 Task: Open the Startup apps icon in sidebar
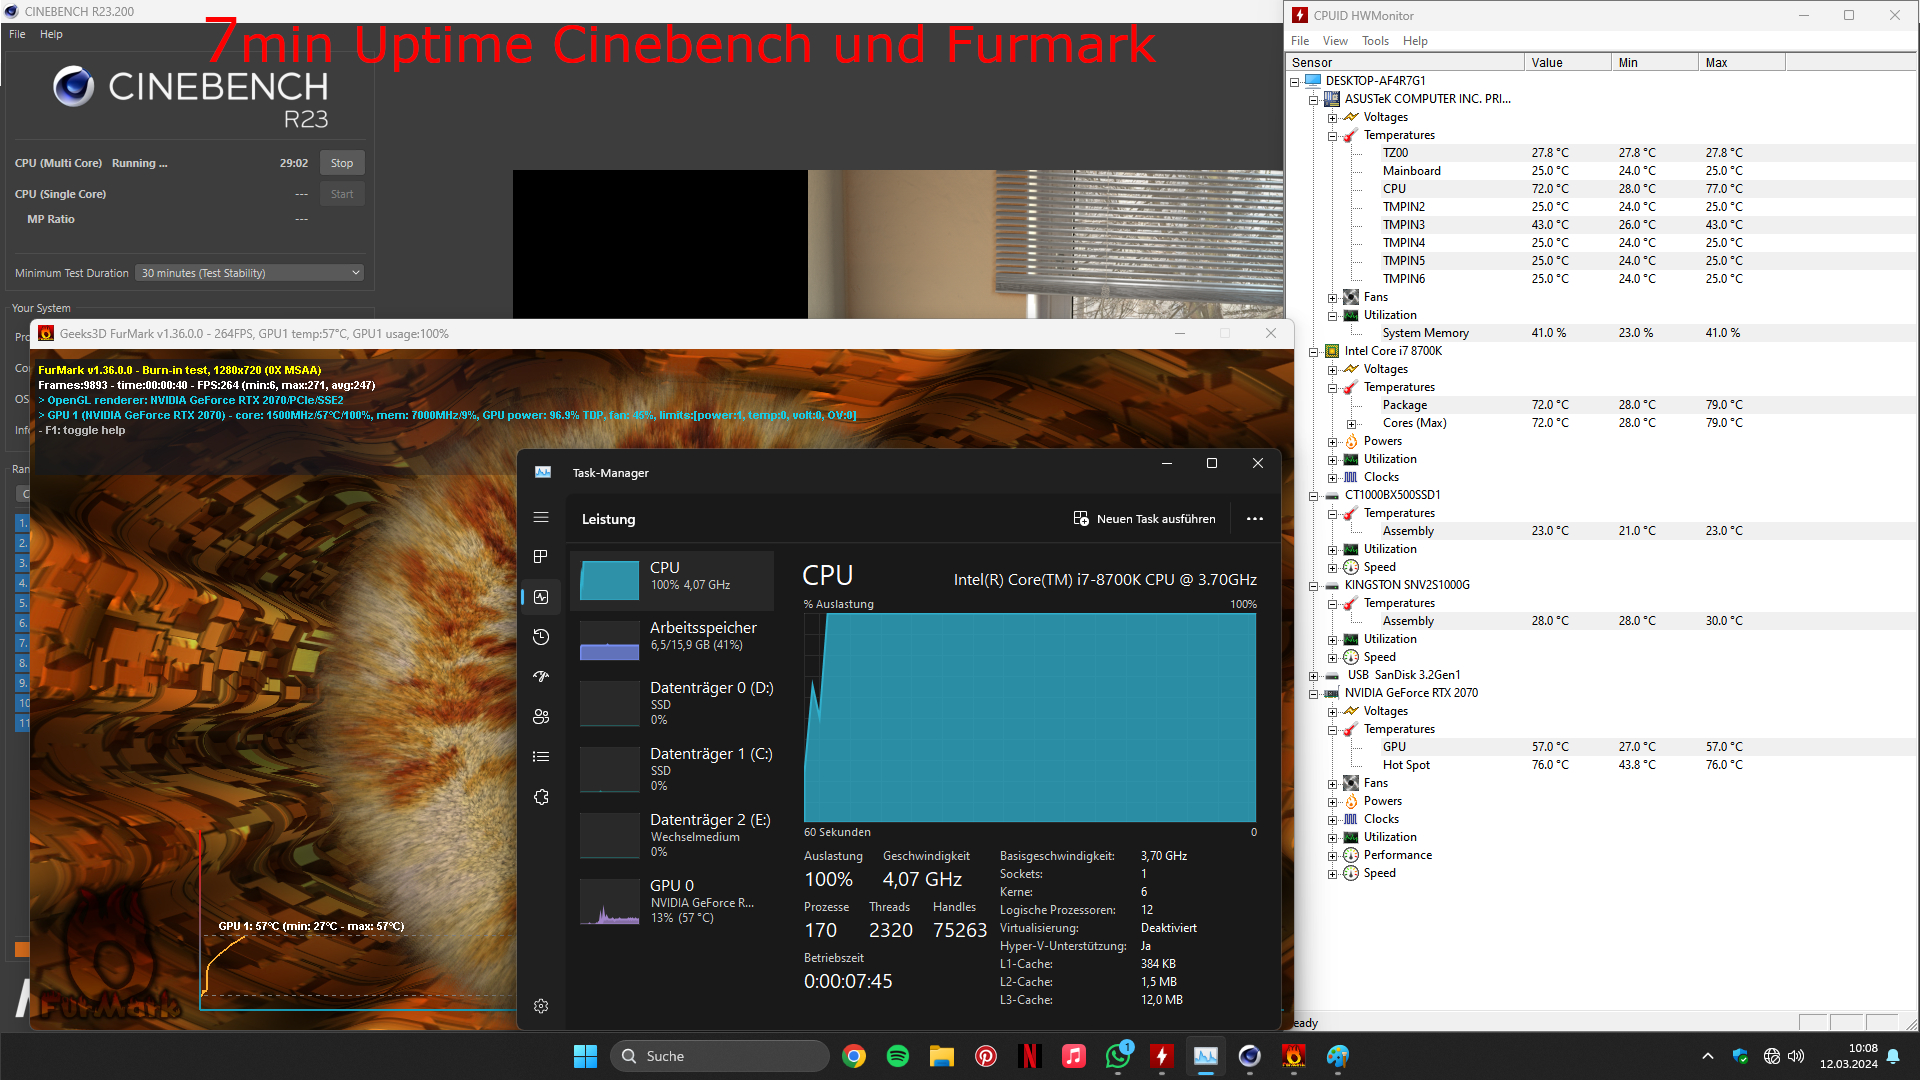(541, 677)
